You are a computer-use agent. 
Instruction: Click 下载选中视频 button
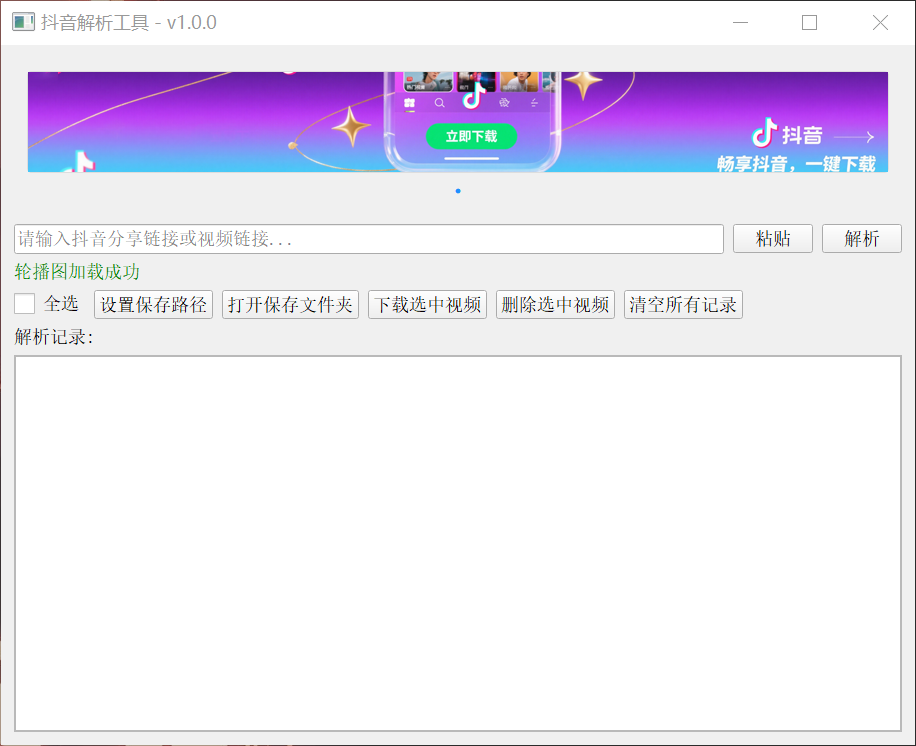click(427, 304)
